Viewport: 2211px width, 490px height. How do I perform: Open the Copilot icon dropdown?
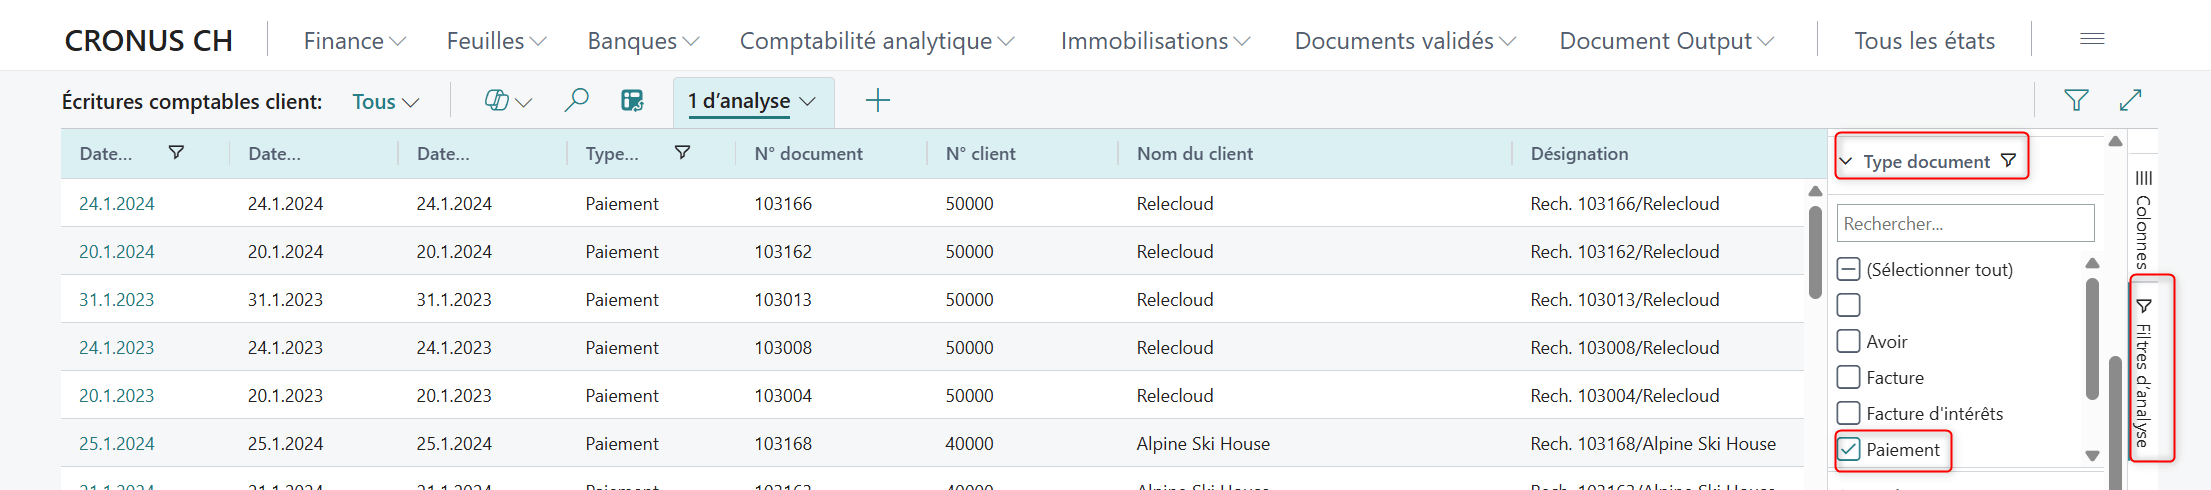coord(507,101)
